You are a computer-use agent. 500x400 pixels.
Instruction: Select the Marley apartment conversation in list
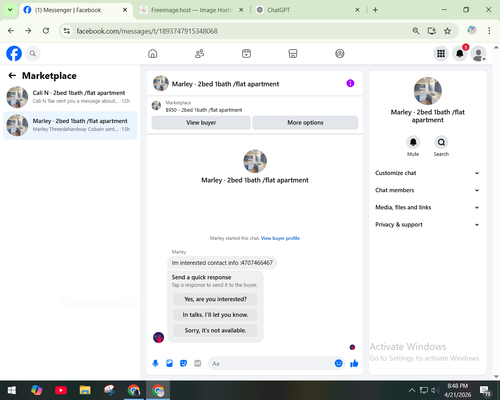click(x=70, y=125)
